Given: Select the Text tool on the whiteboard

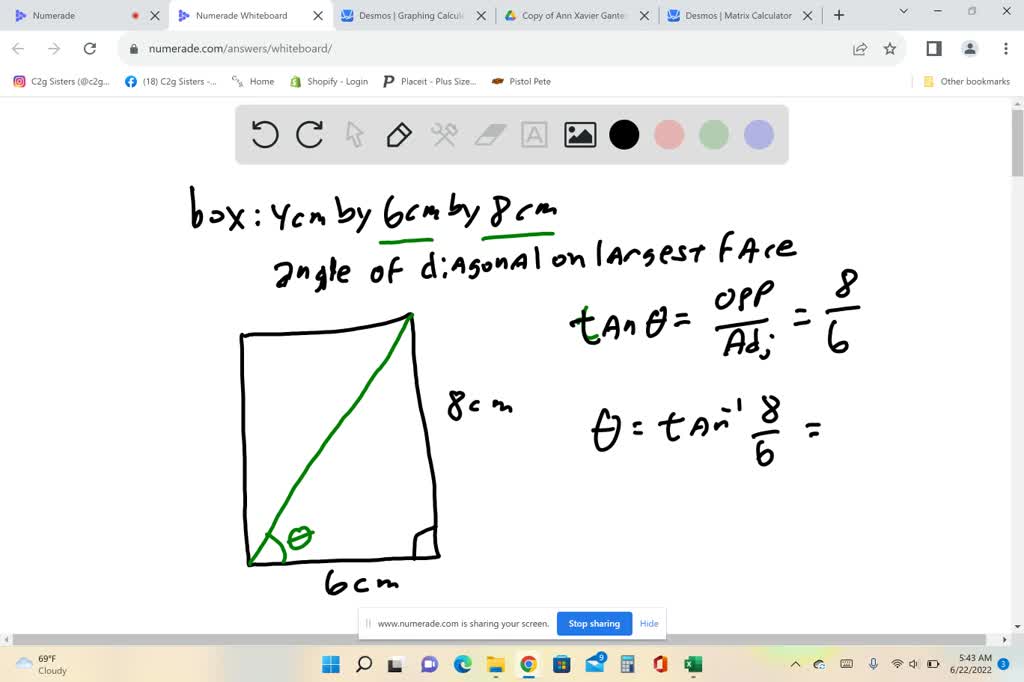Looking at the screenshot, I should pyautogui.click(x=534, y=134).
